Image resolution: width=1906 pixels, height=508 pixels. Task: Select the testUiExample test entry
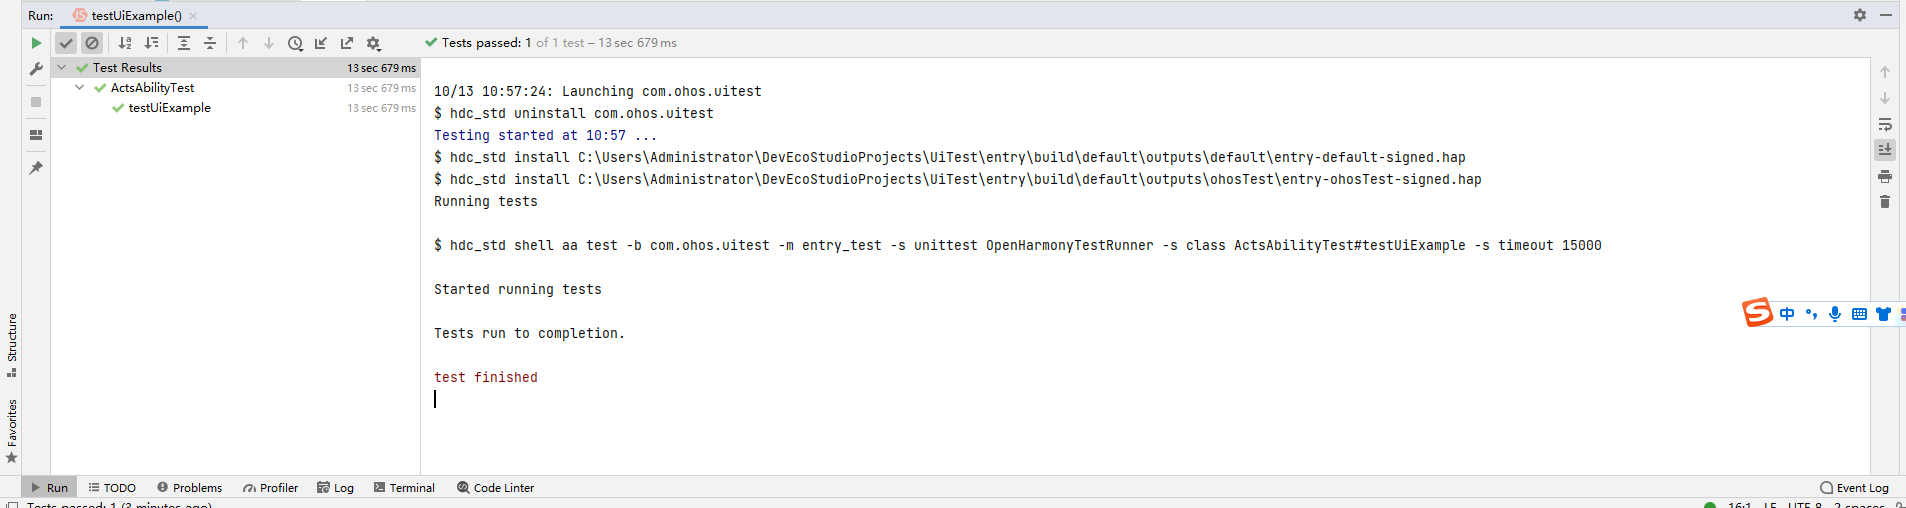(x=169, y=108)
